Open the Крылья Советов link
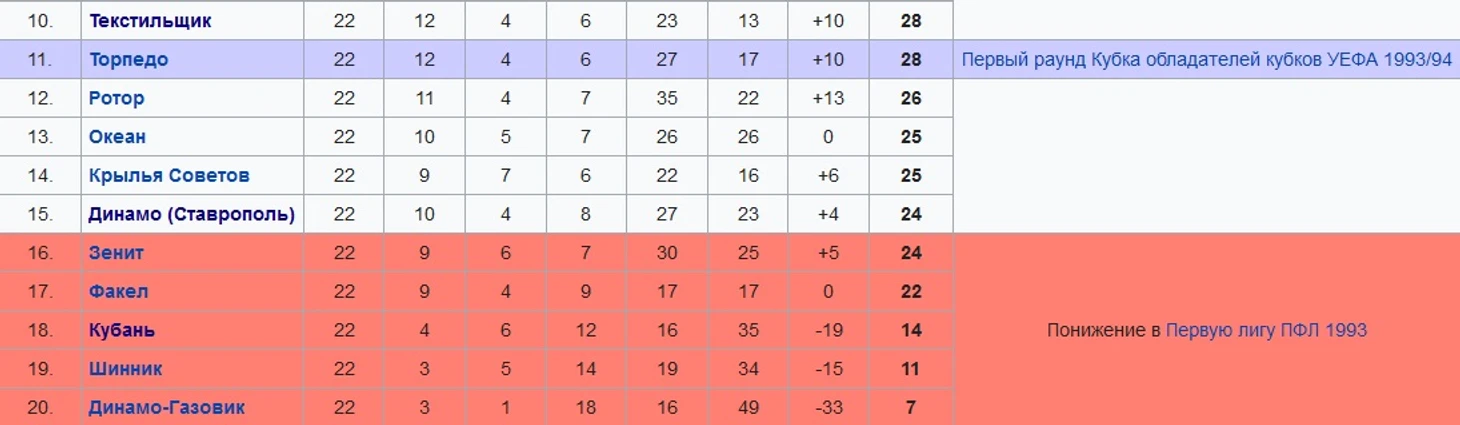This screenshot has height=425, width=1460. 169,176
